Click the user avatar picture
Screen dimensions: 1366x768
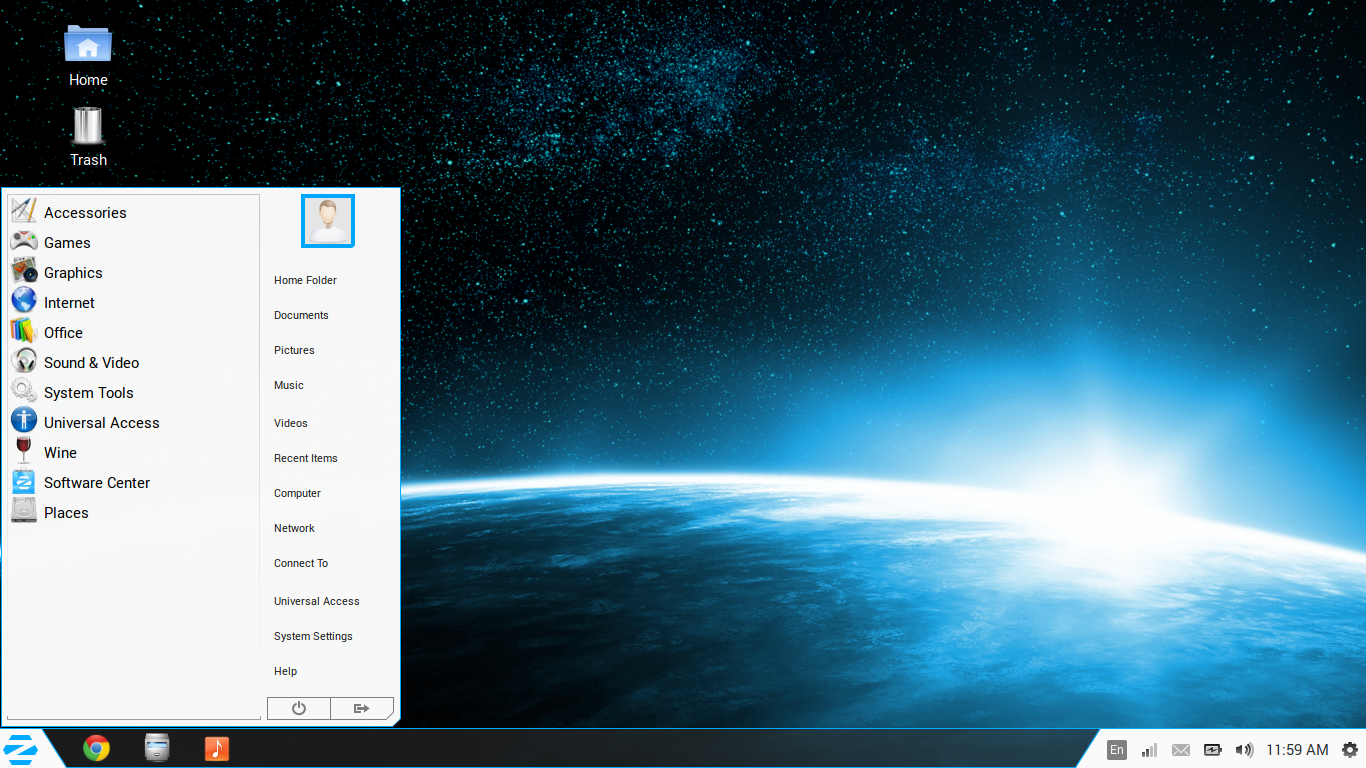tap(328, 221)
